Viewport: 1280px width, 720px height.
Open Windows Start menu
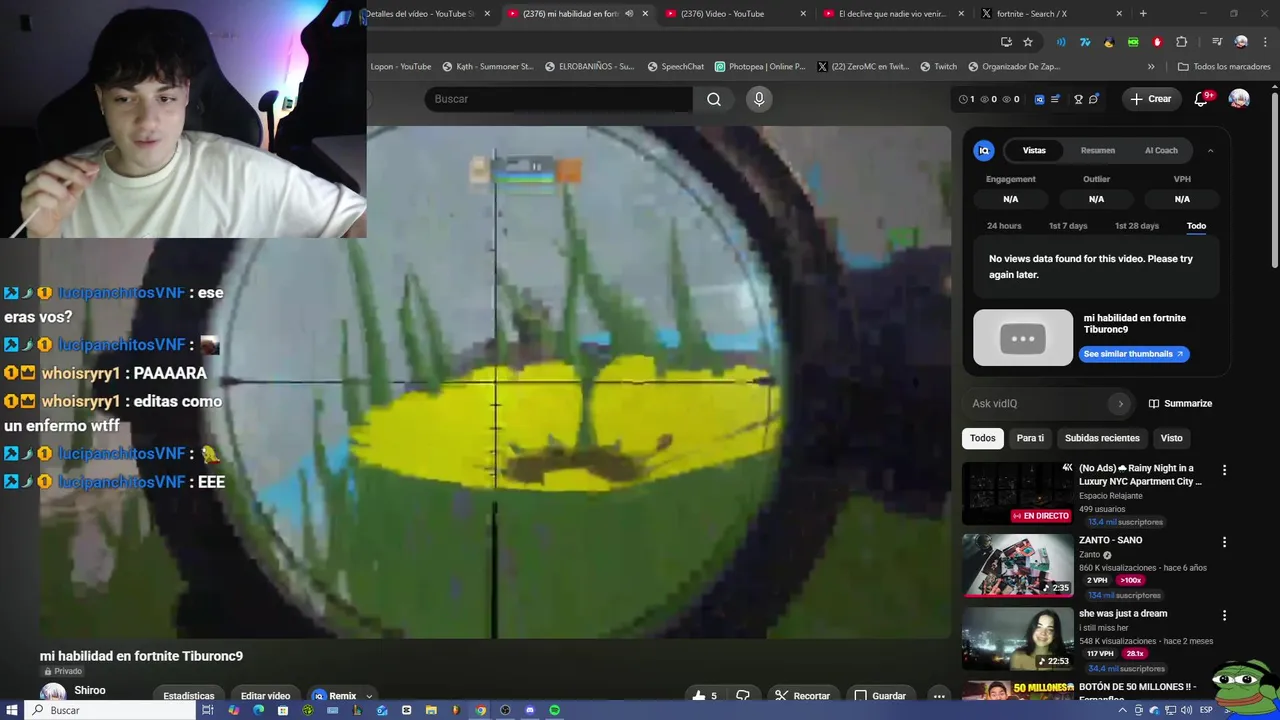tap(12, 710)
